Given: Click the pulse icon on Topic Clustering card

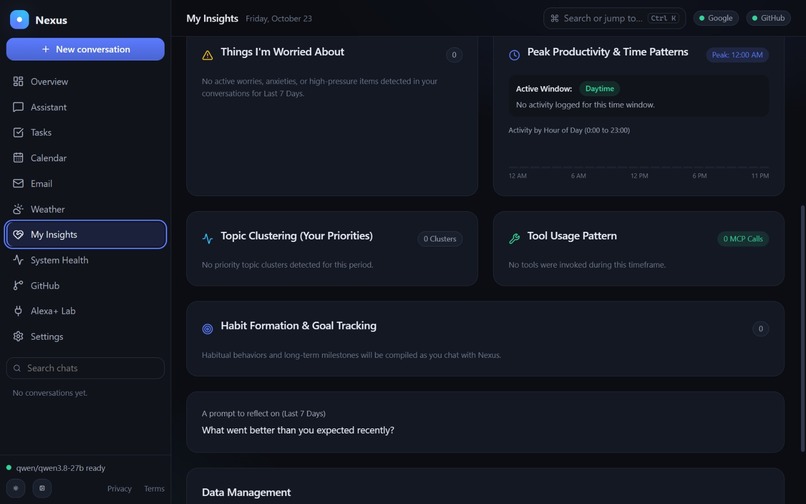Looking at the screenshot, I should click(207, 239).
